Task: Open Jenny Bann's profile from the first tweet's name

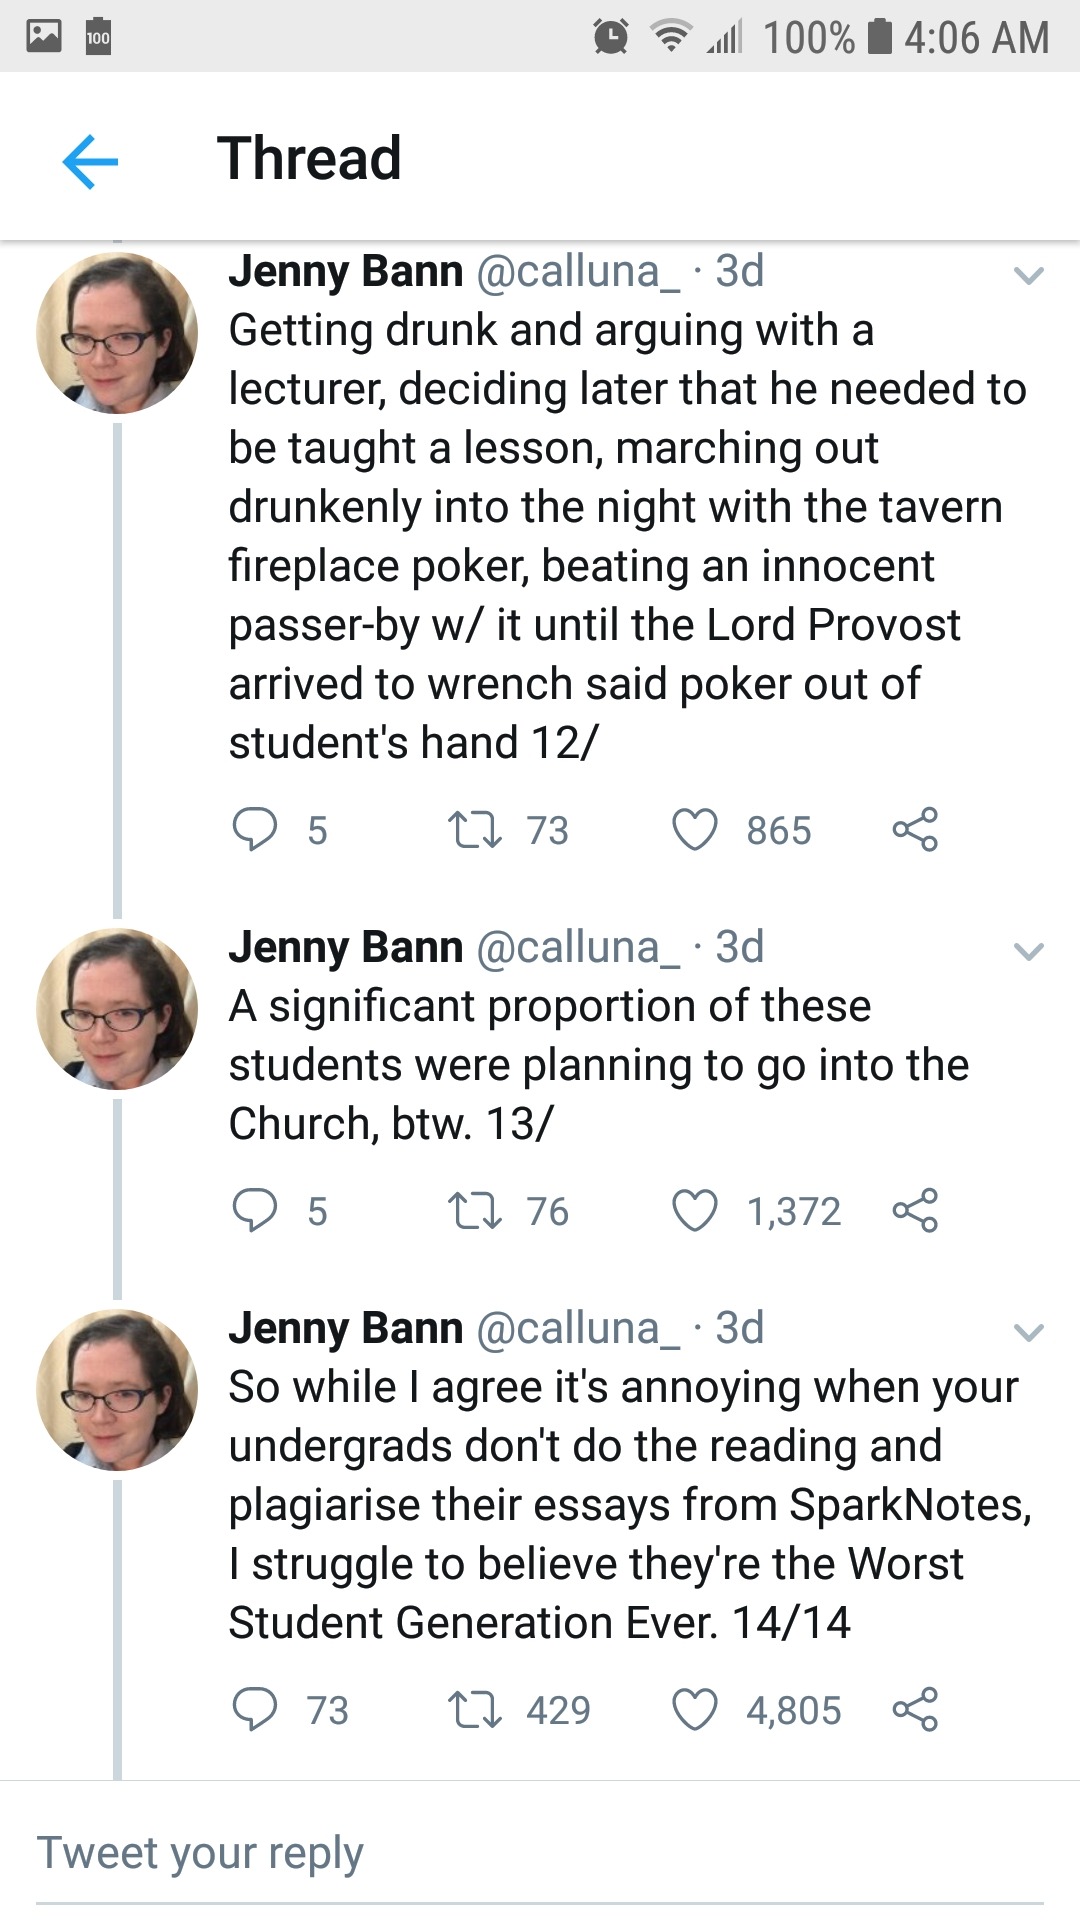Action: [346, 271]
